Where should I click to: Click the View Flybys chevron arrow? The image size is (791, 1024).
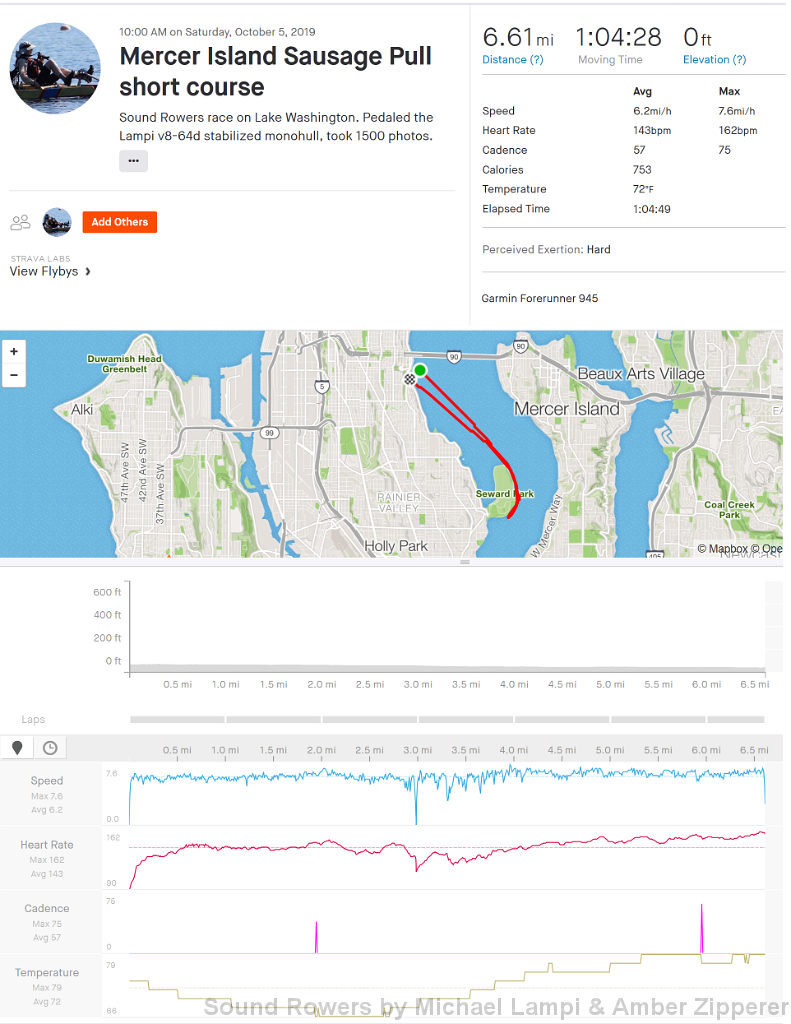point(88,271)
